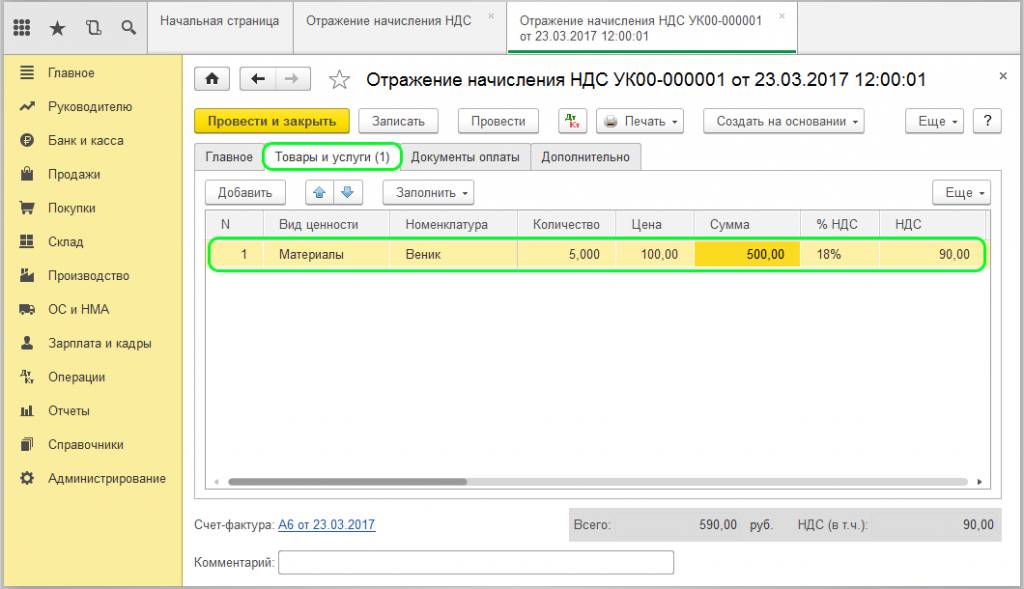Open Операции section in sidebar
Viewport: 1024px width, 589px height.
coord(76,377)
